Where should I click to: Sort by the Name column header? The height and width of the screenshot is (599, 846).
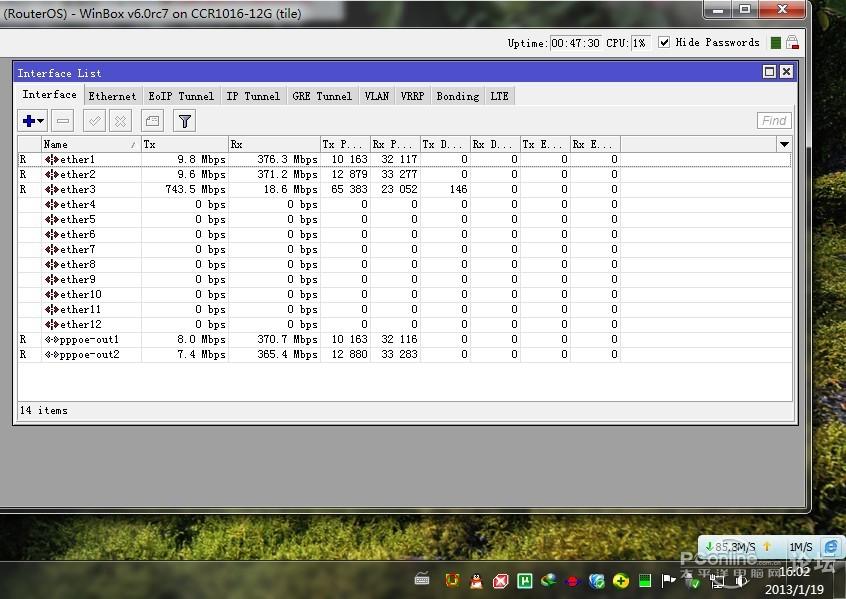pyautogui.click(x=91, y=144)
